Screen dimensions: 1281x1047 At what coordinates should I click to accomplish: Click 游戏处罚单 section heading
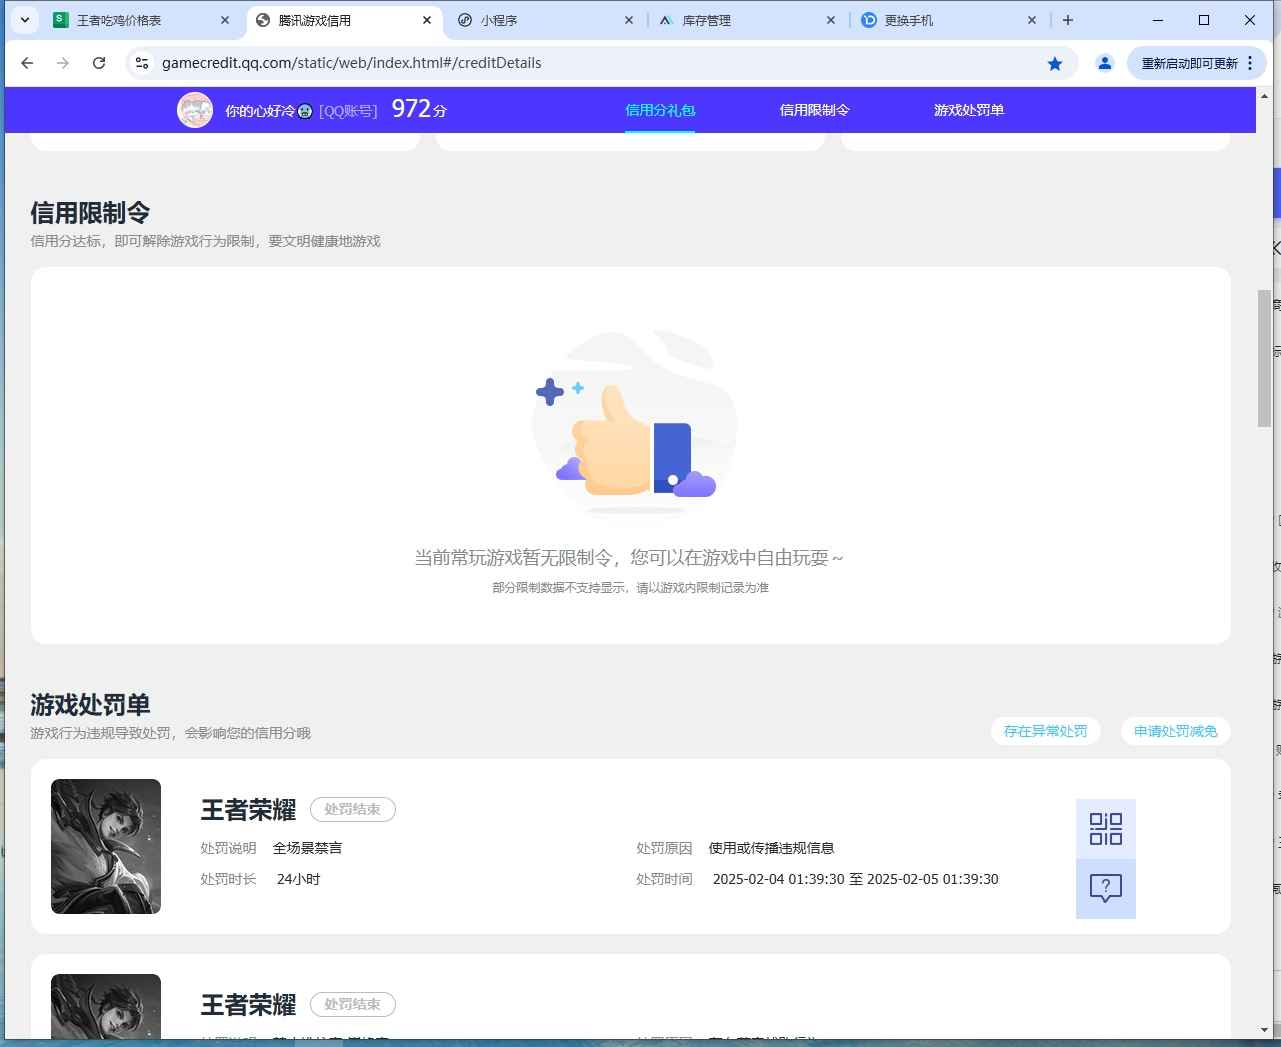(90, 705)
